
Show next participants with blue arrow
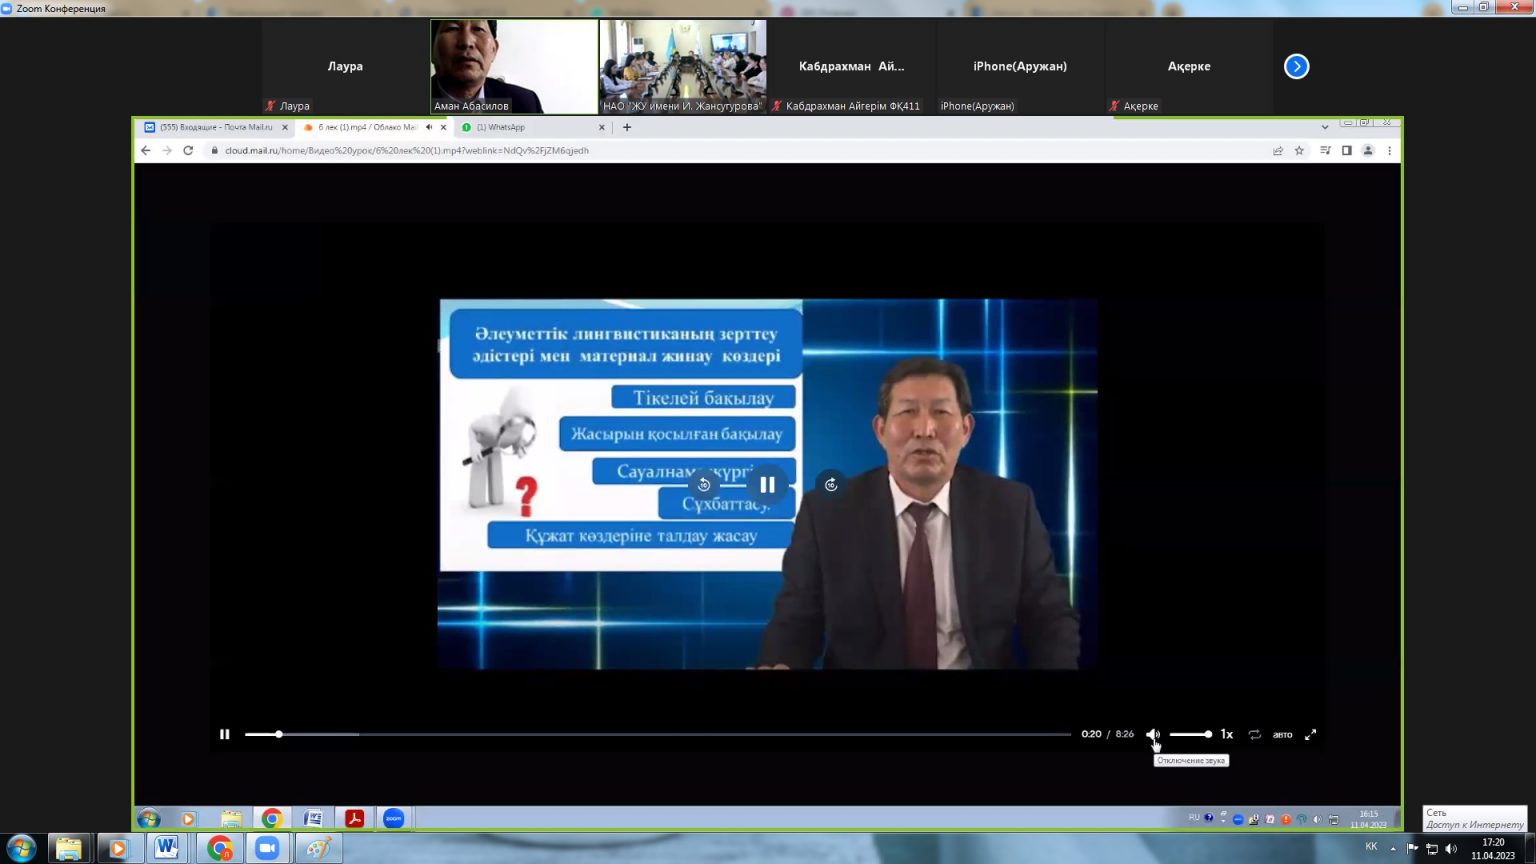(1296, 67)
